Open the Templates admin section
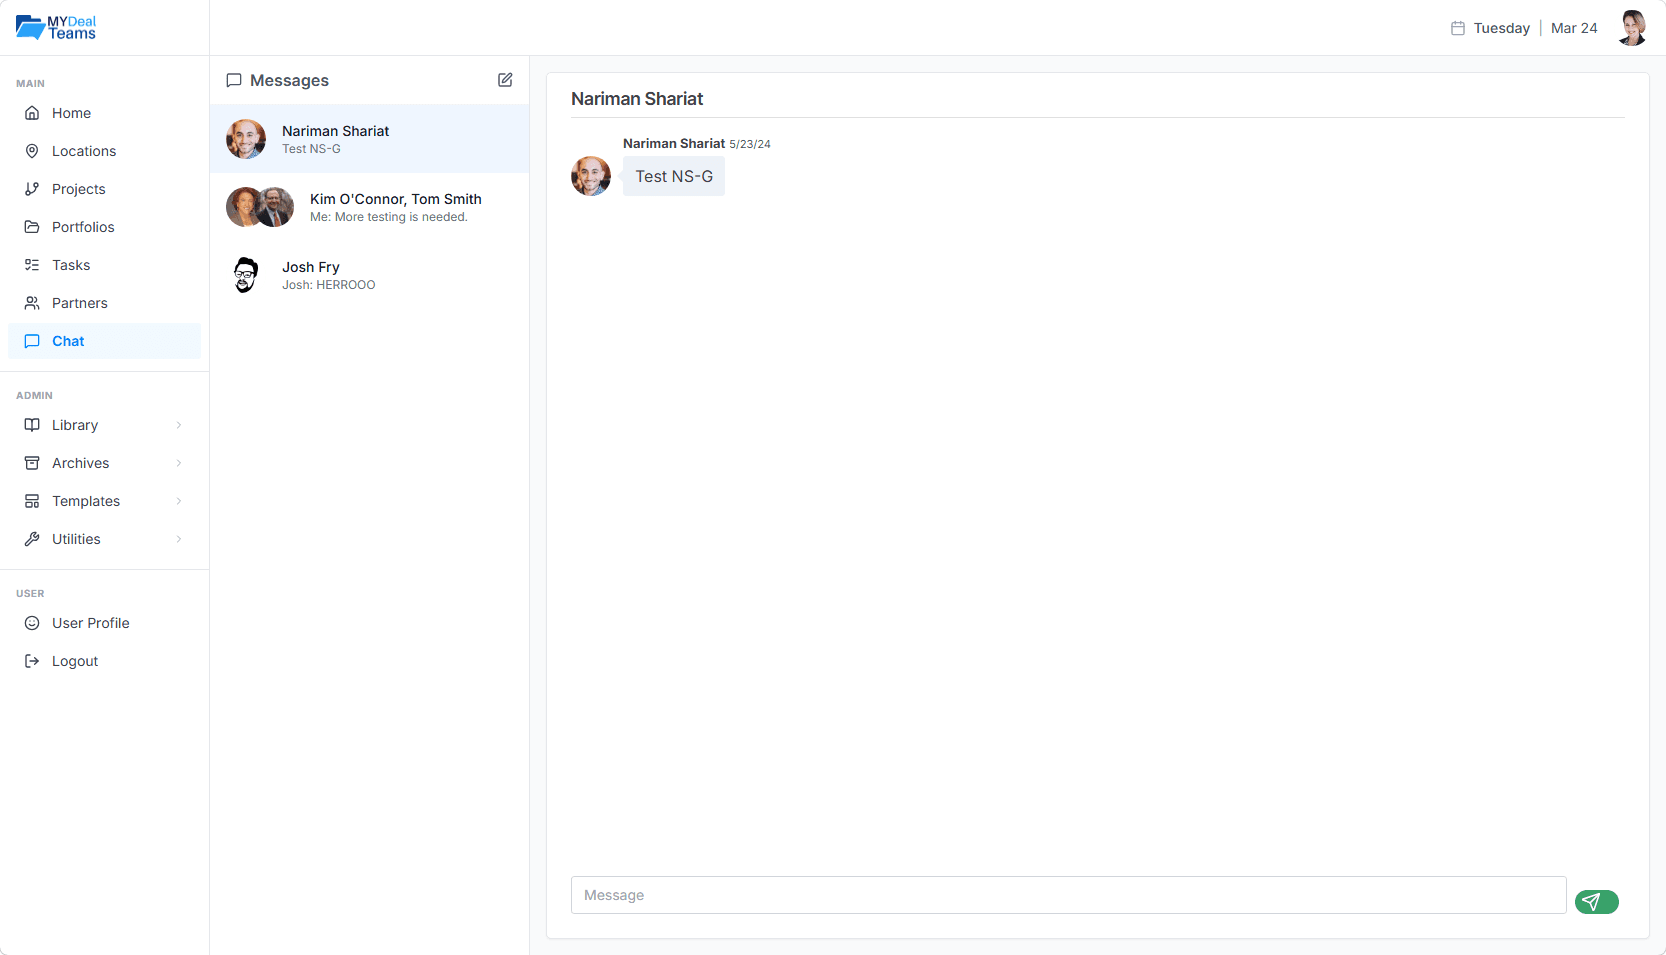 [x=104, y=501]
